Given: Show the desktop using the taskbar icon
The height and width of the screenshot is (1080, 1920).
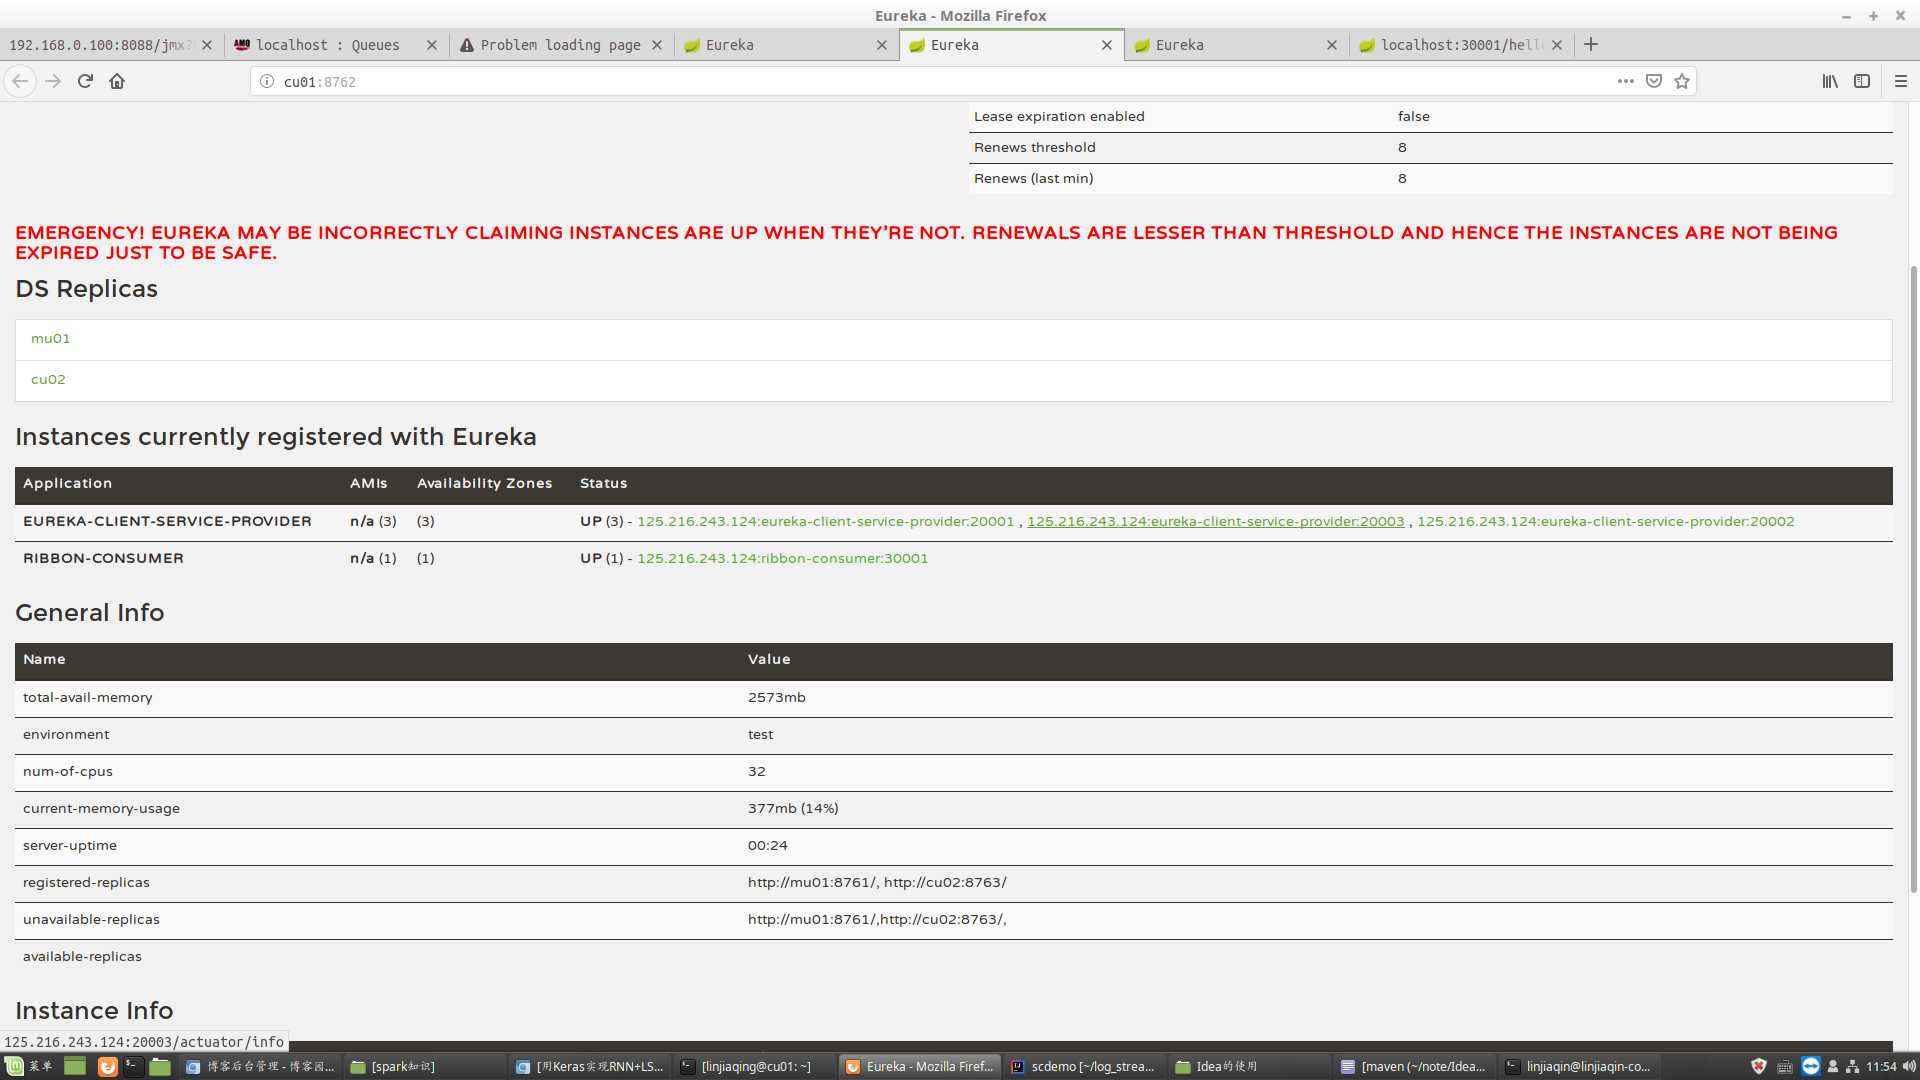Looking at the screenshot, I should tap(75, 1067).
